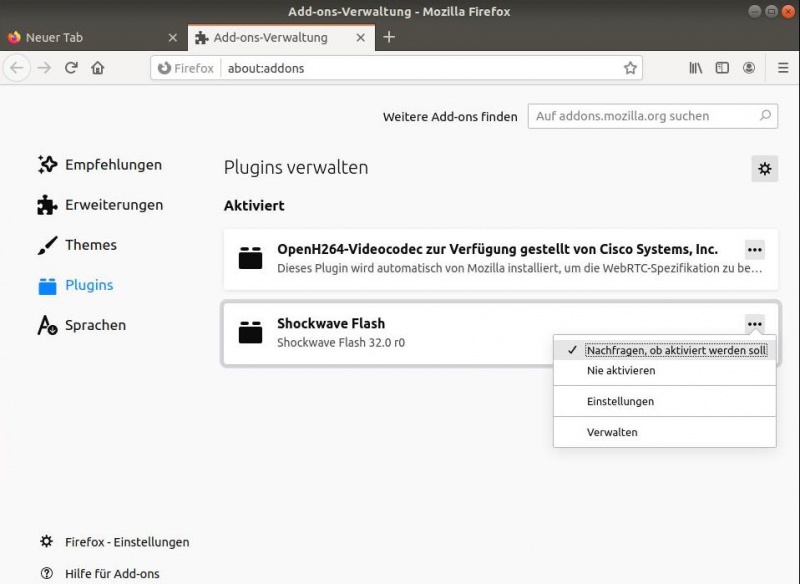Click the magnifier in addons search field
This screenshot has height=584, width=800.
click(x=765, y=116)
